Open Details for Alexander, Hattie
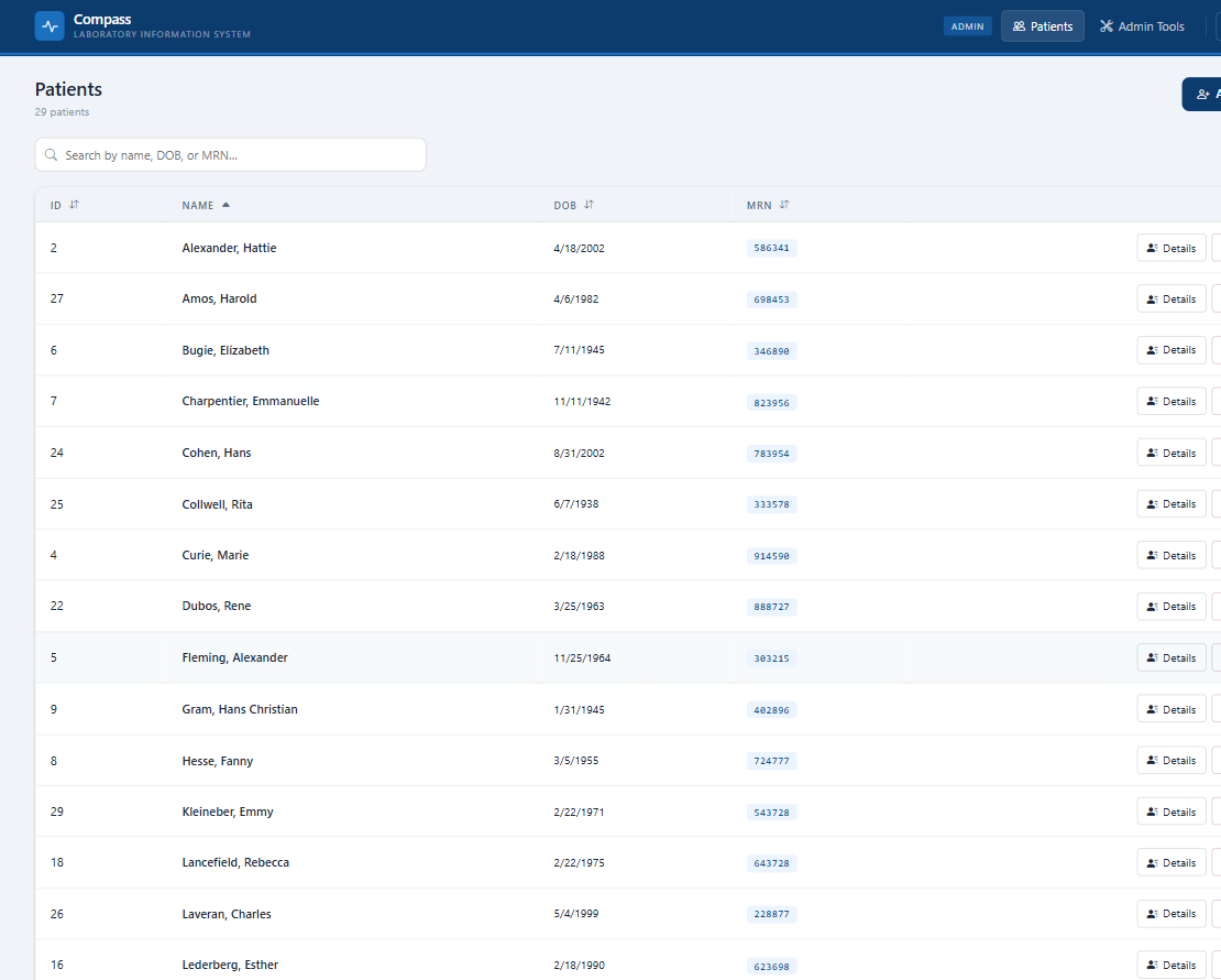1221x980 pixels. (1171, 248)
